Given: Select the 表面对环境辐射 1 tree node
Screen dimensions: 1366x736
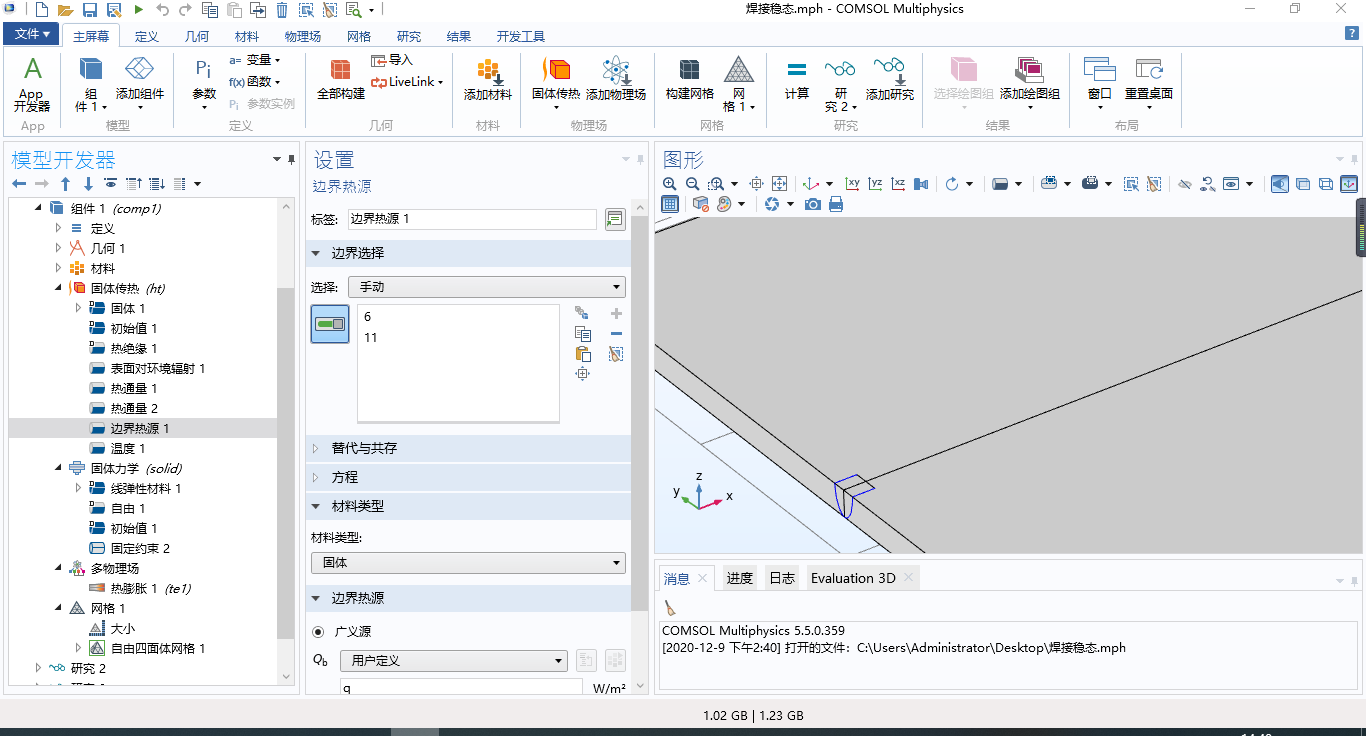Looking at the screenshot, I should coord(157,368).
